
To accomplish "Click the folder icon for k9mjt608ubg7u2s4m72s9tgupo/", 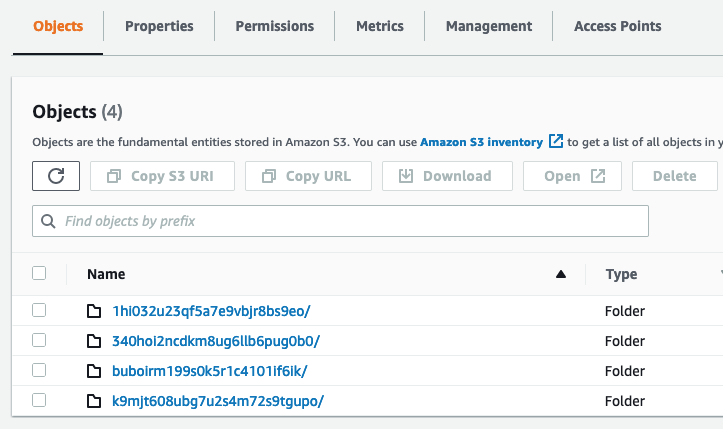I will (94, 401).
